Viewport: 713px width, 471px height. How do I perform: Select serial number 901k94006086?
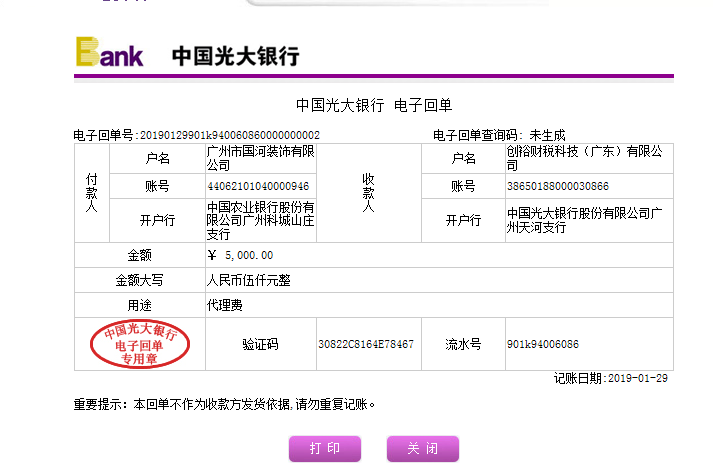pyautogui.click(x=543, y=344)
